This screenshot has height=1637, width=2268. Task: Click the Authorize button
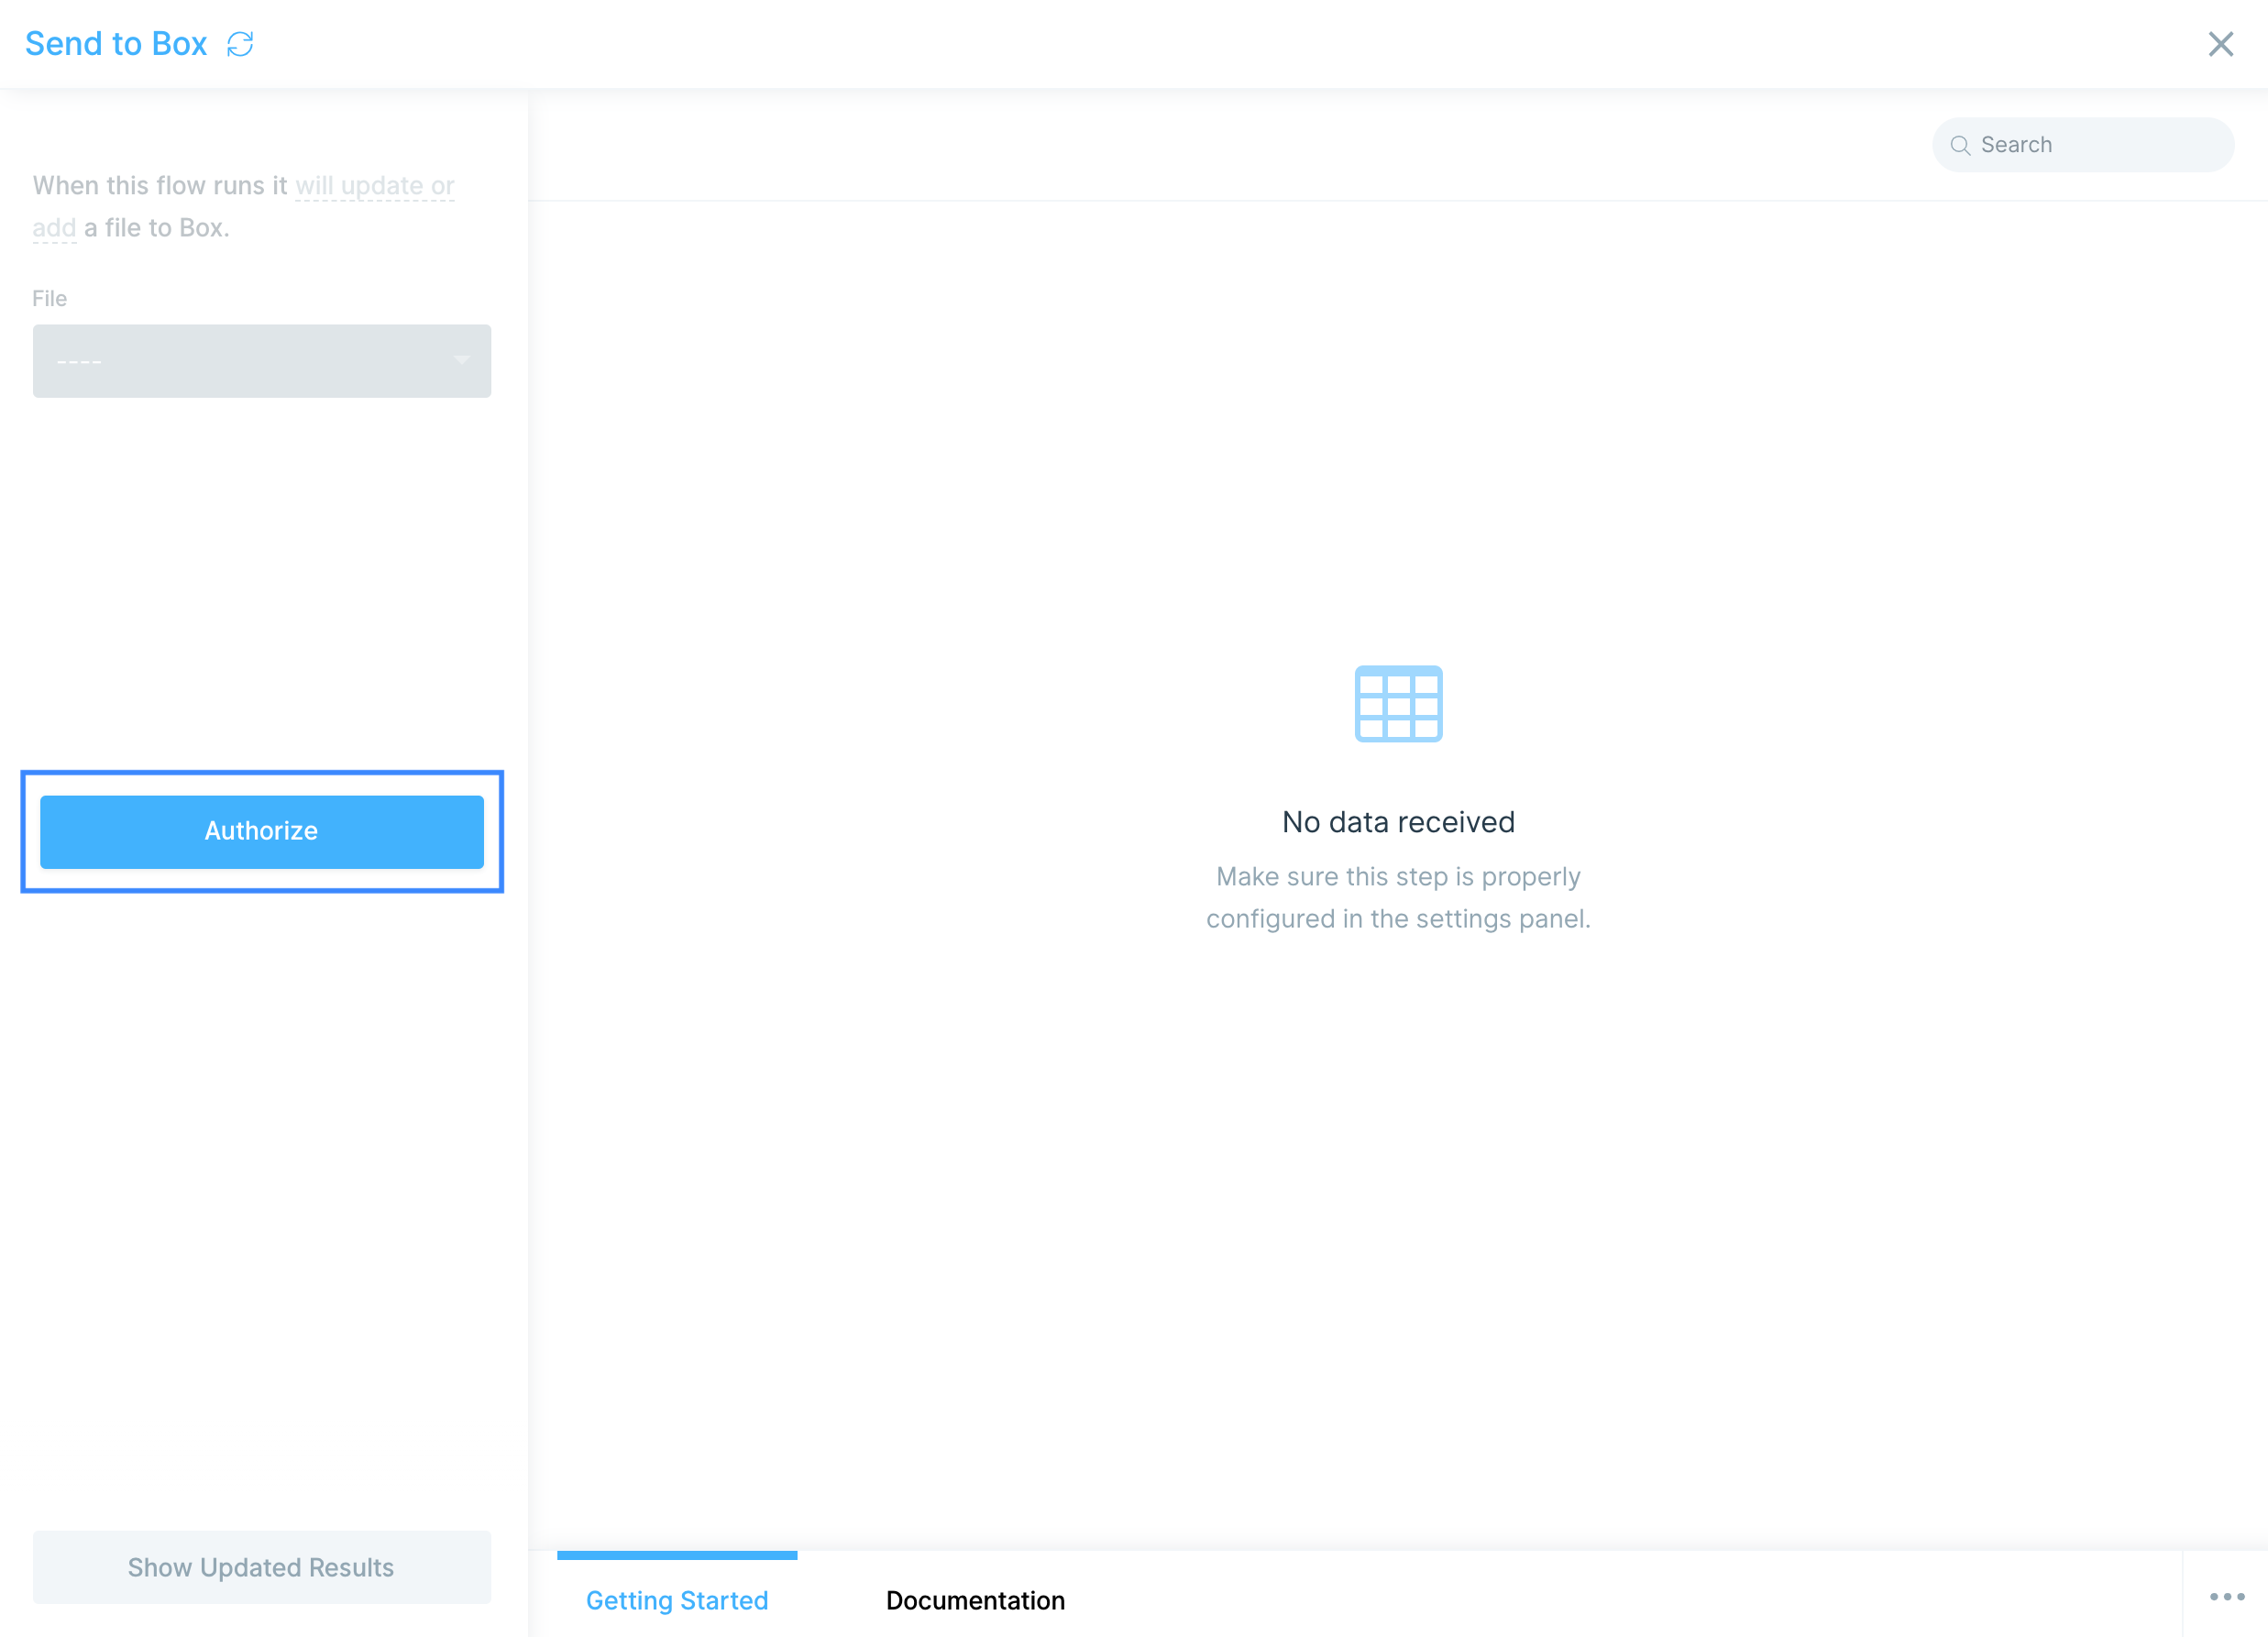click(x=262, y=832)
